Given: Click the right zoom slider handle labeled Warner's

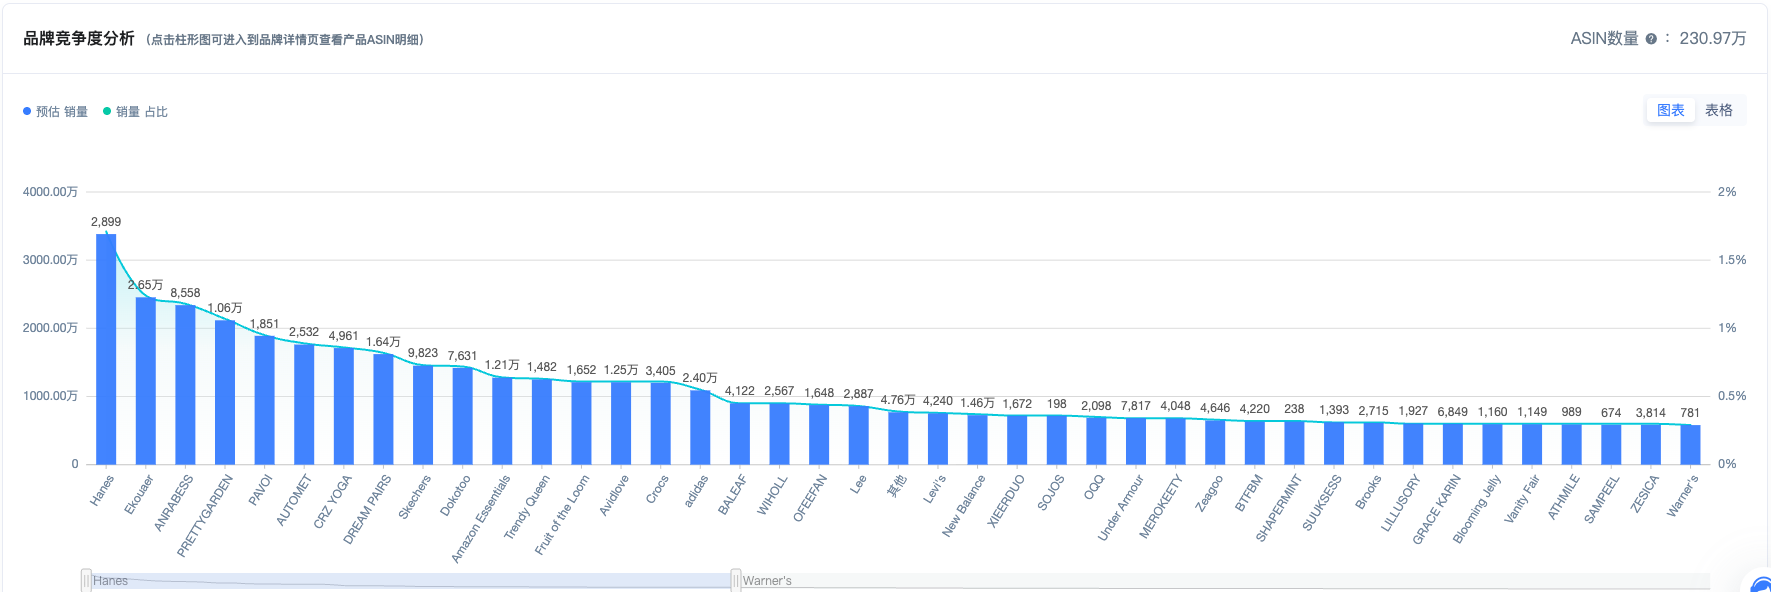Looking at the screenshot, I should click(x=736, y=580).
